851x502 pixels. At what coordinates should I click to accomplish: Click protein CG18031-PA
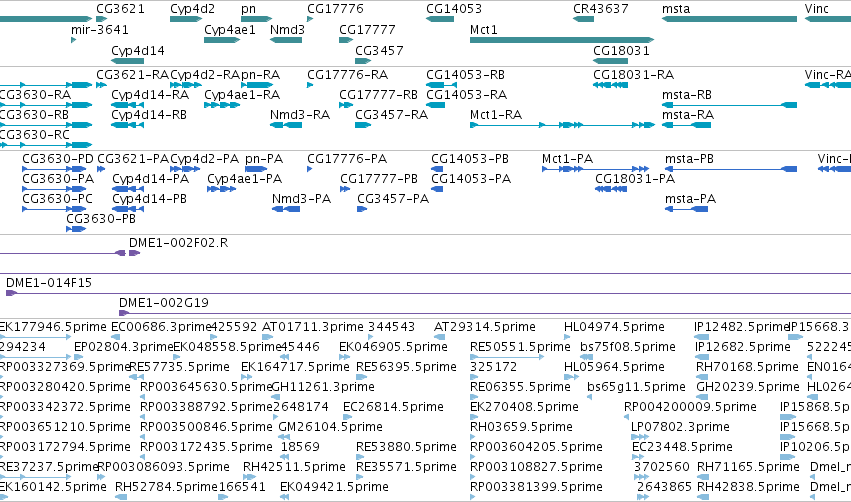point(635,179)
